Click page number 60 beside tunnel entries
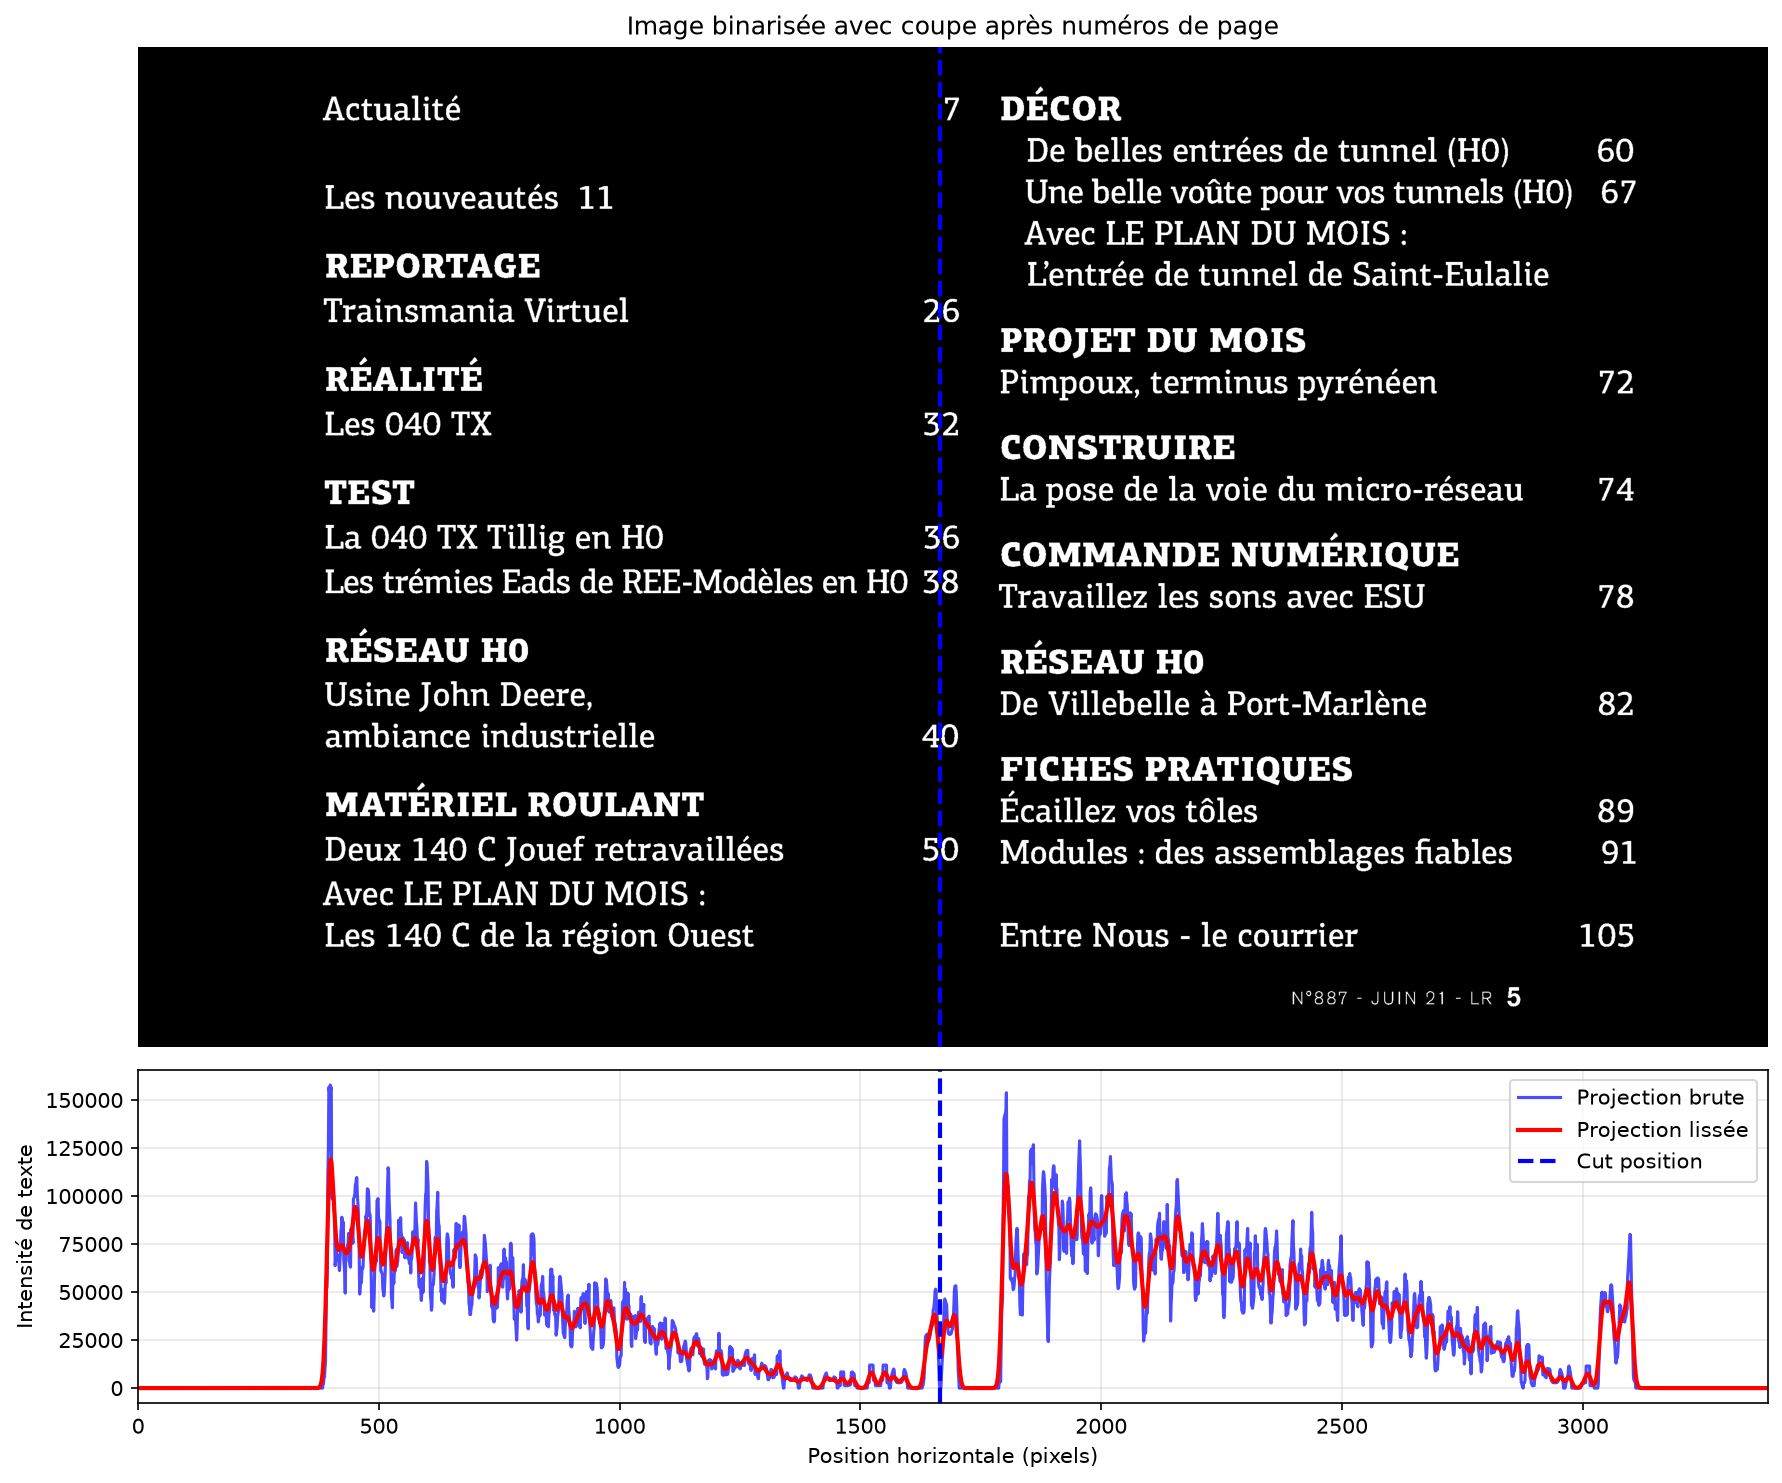Viewport: 1782px width, 1483px height. (x=1615, y=151)
